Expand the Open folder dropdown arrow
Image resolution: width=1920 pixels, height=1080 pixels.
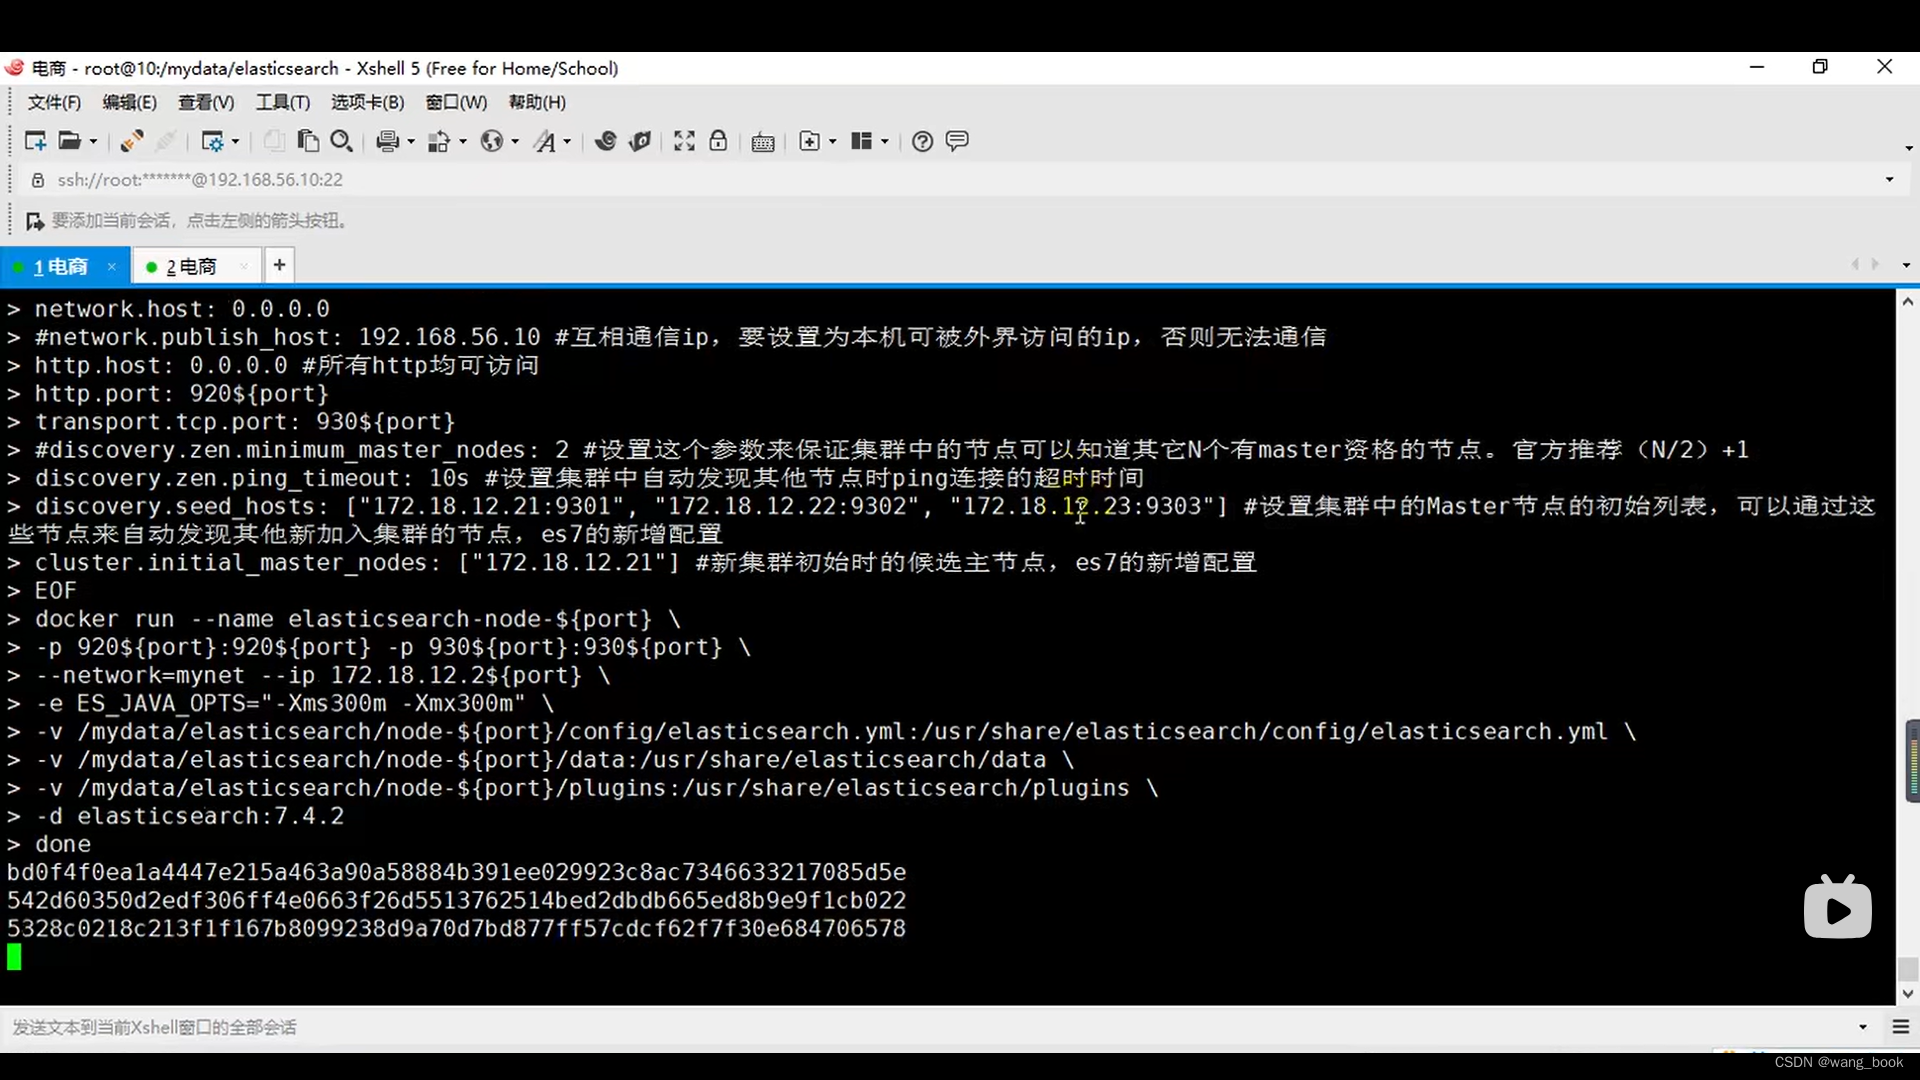pyautogui.click(x=94, y=142)
